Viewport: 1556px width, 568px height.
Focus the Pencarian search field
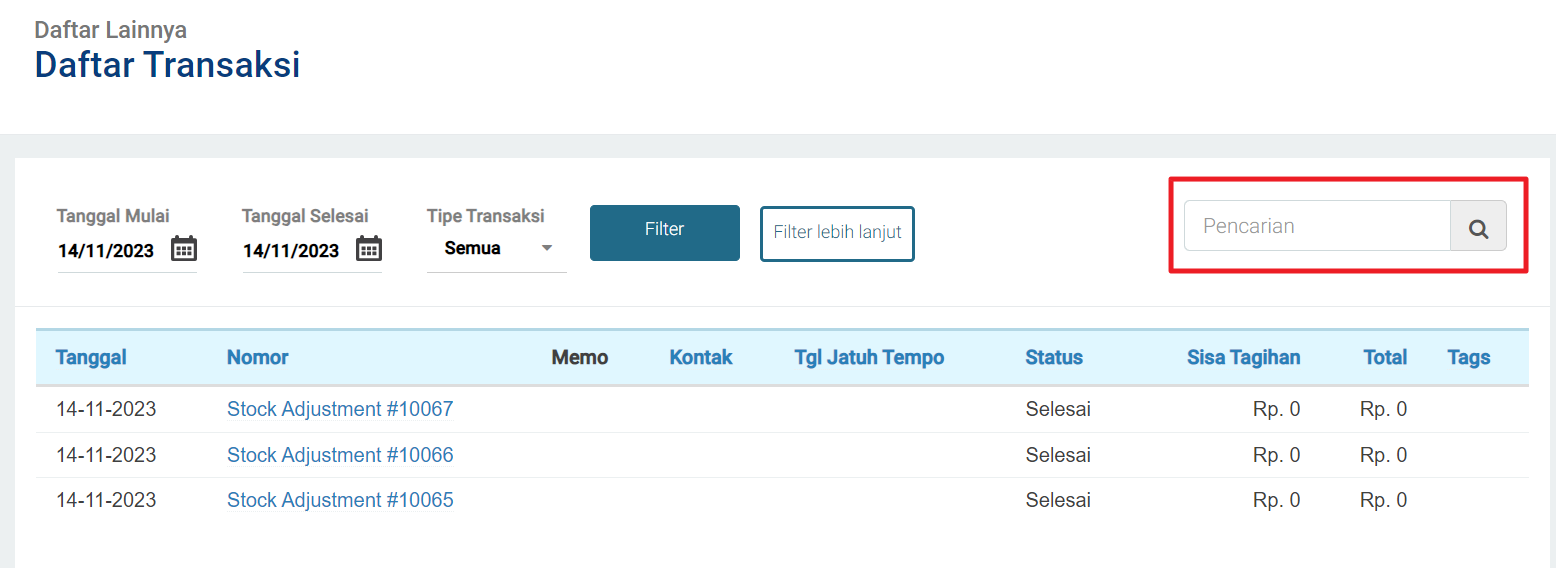(1317, 226)
